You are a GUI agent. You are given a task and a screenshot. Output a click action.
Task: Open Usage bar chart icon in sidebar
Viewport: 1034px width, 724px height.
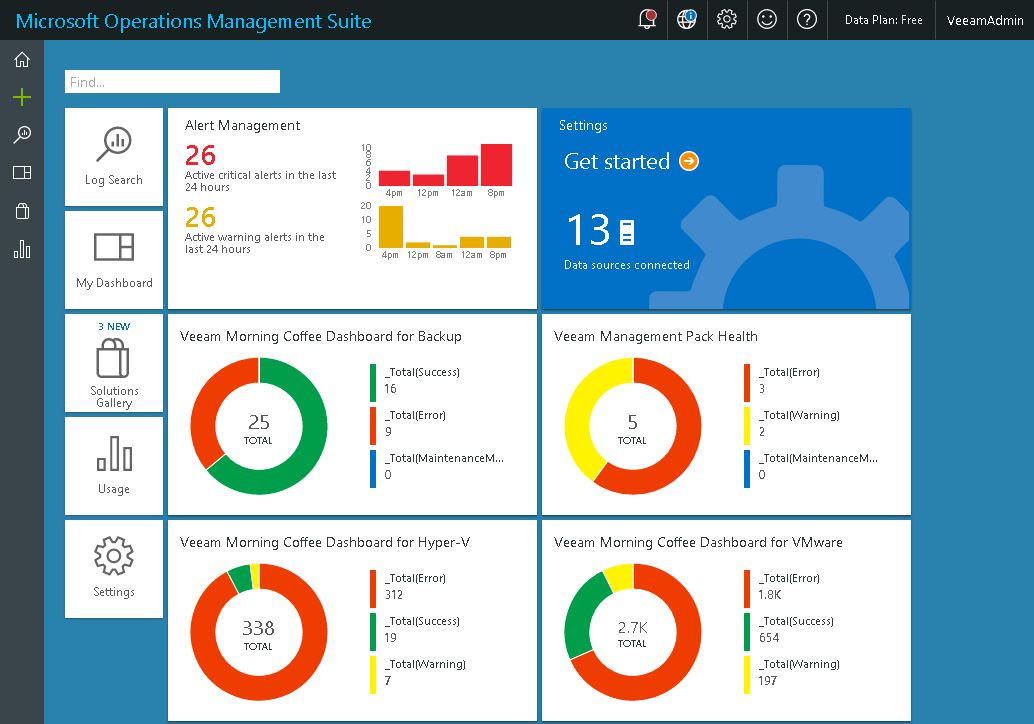[22, 249]
